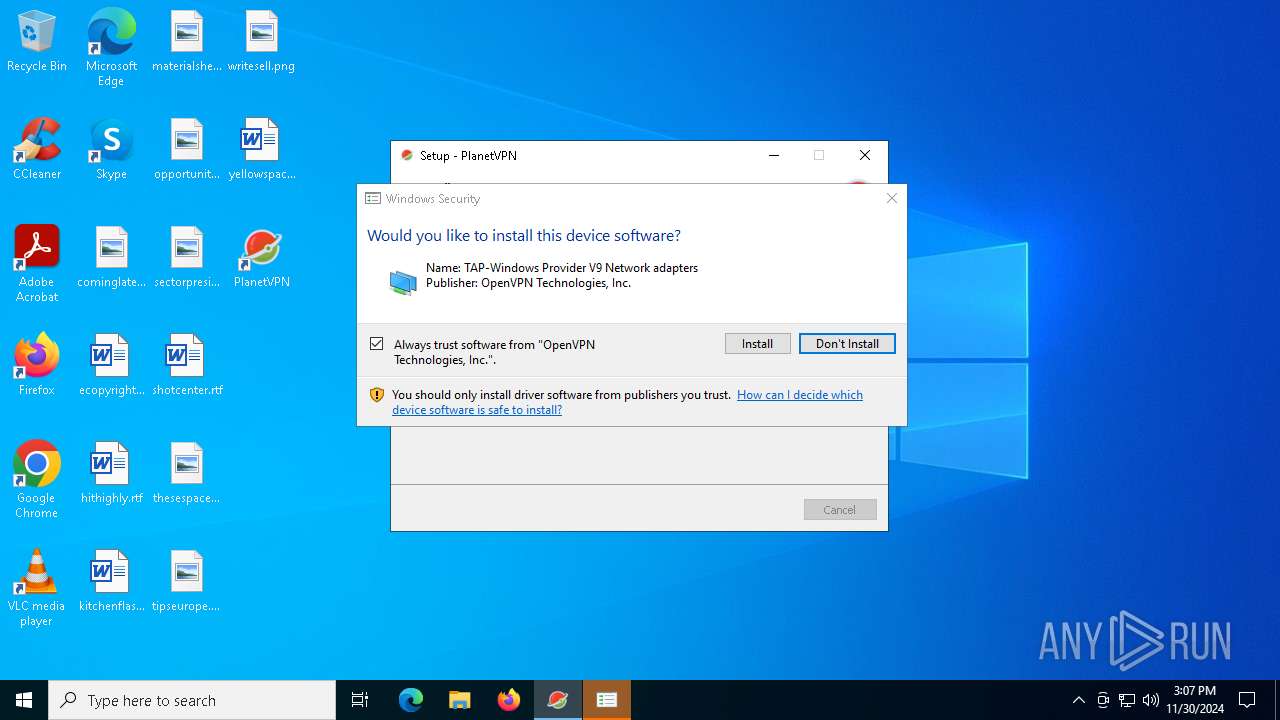The width and height of the screenshot is (1280, 720).
Task: Switch to PlanetVPN setup taskbar item
Action: point(558,700)
